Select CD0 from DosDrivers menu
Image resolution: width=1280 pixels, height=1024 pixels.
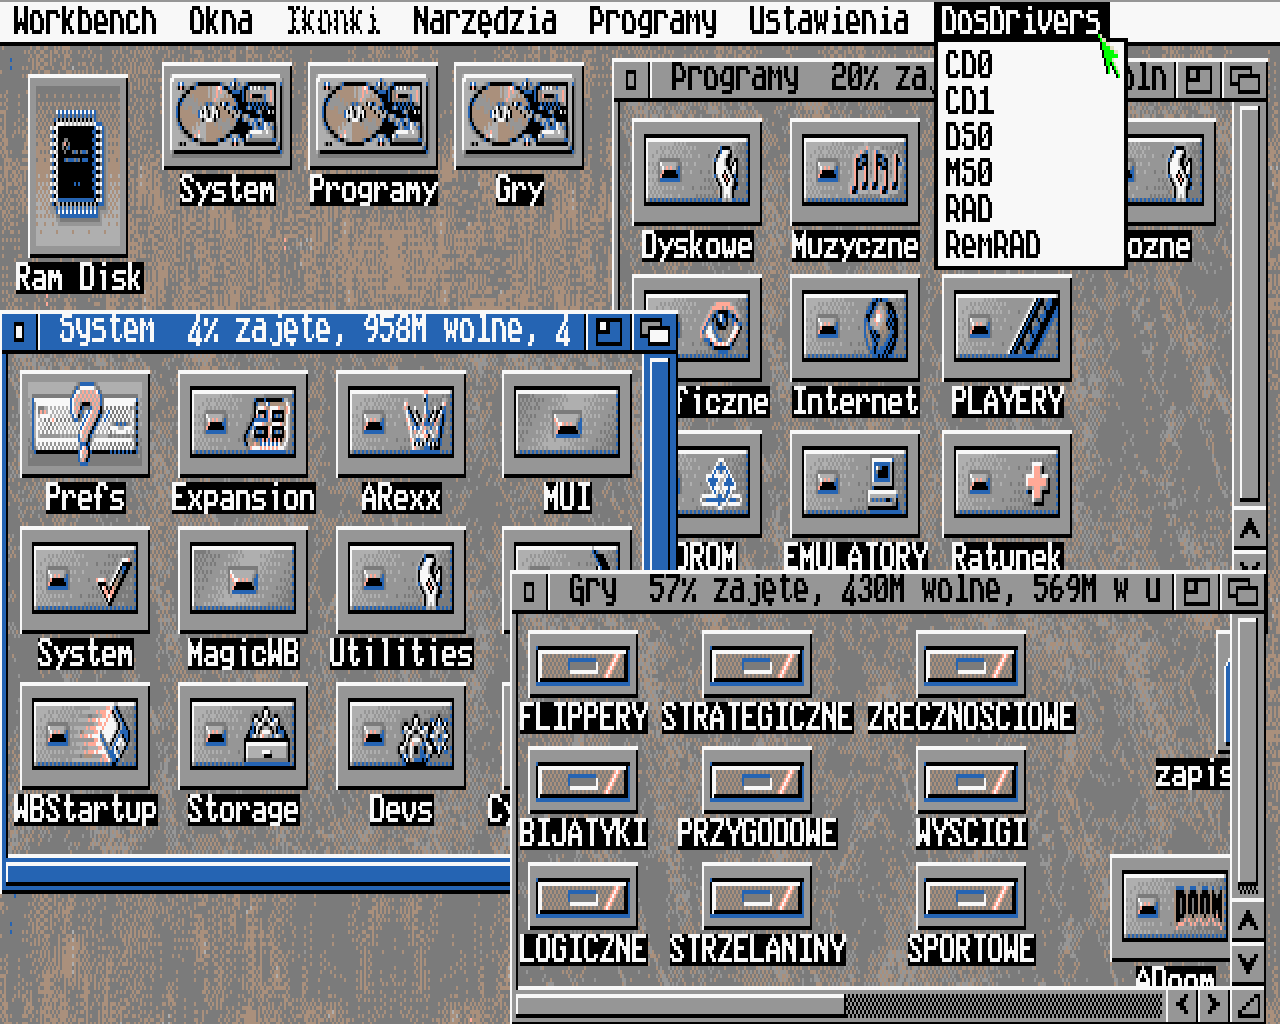pyautogui.click(x=1031, y=65)
